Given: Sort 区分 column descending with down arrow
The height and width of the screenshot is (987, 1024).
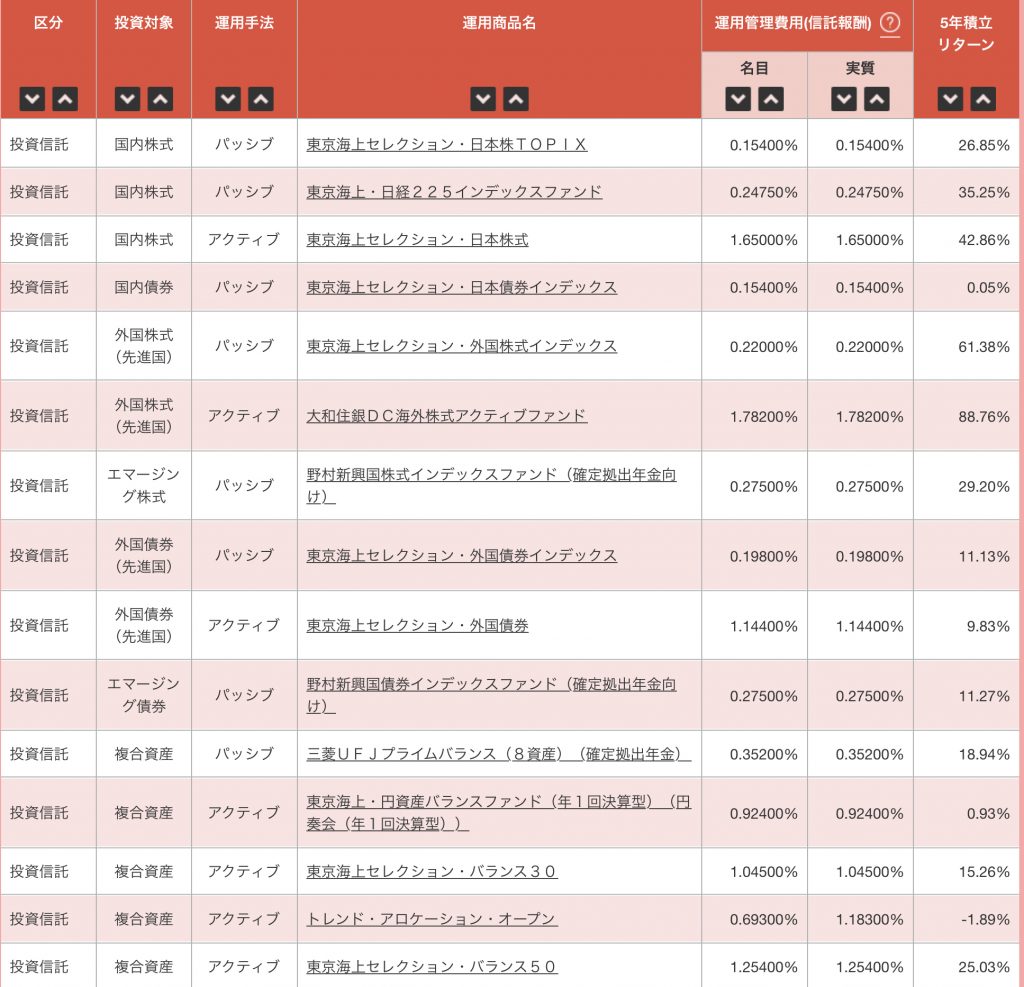Looking at the screenshot, I should click(33, 99).
